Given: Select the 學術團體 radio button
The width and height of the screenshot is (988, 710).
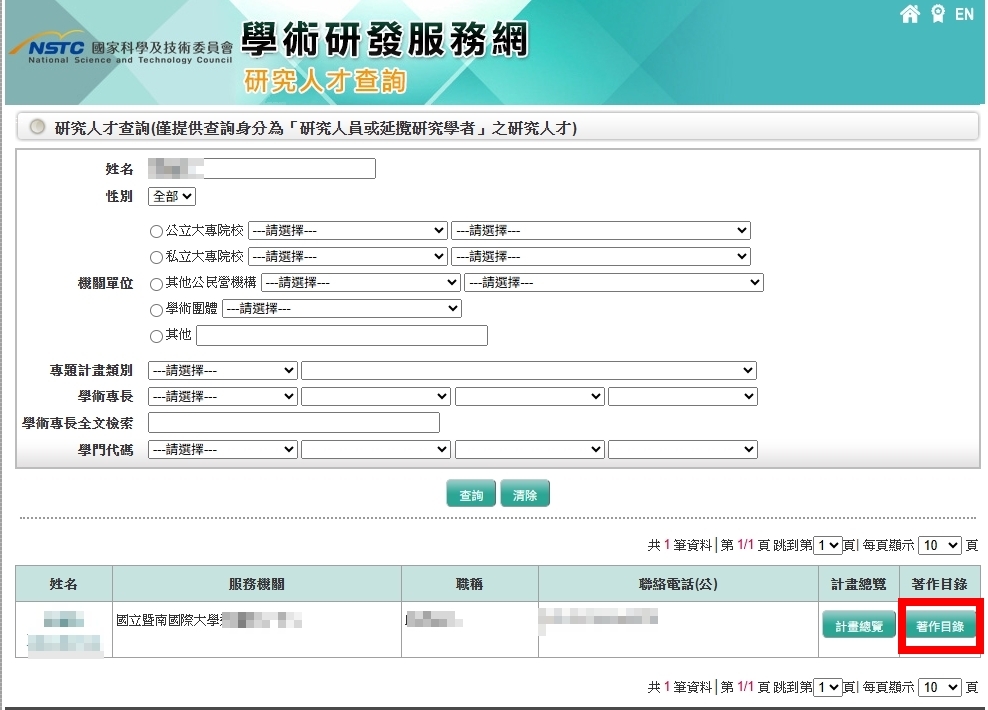Looking at the screenshot, I should [x=156, y=309].
